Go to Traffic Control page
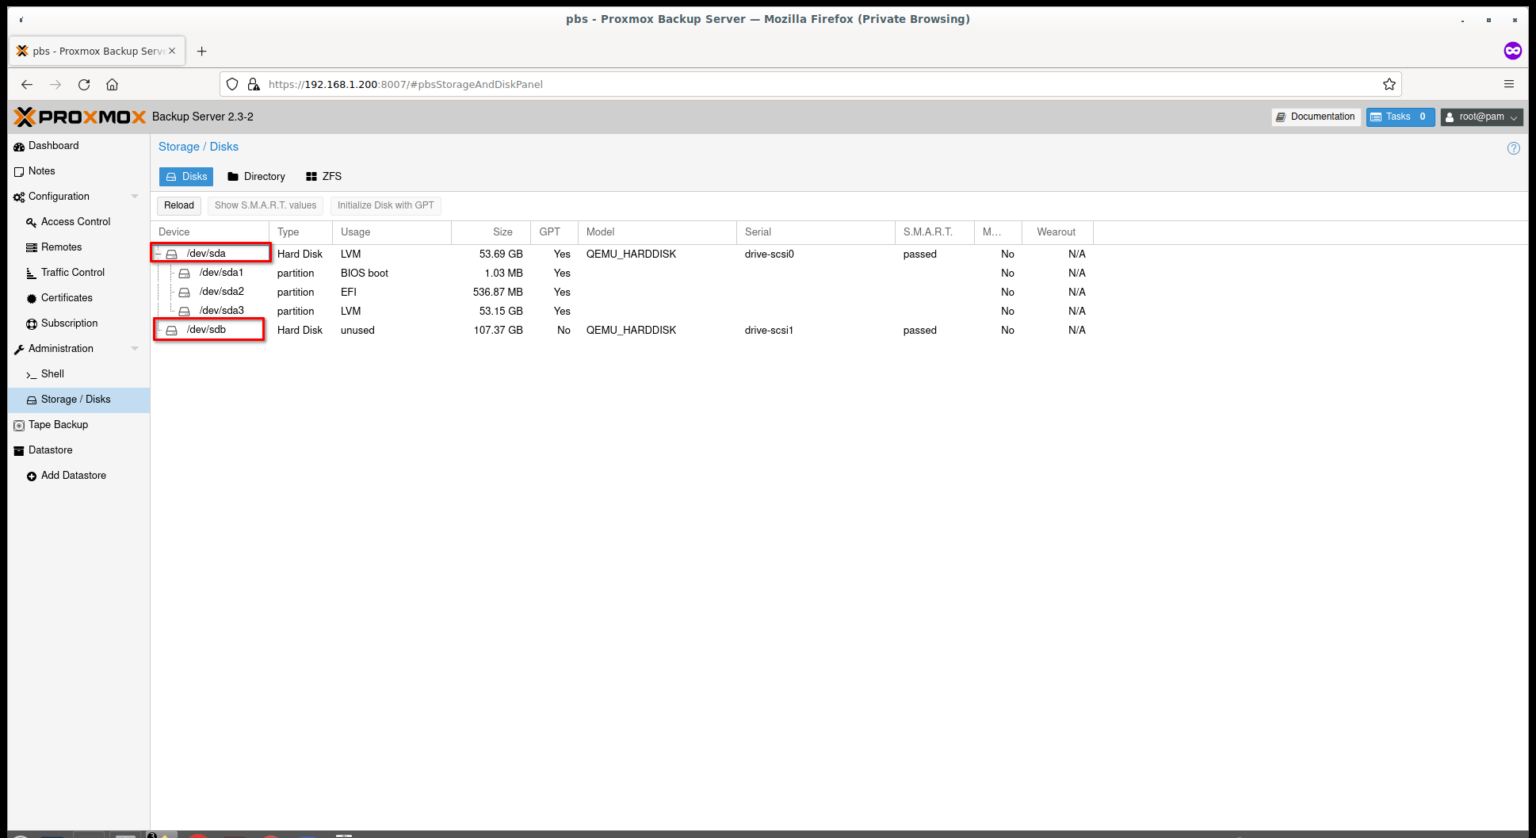This screenshot has width=1536, height=838. point(72,272)
